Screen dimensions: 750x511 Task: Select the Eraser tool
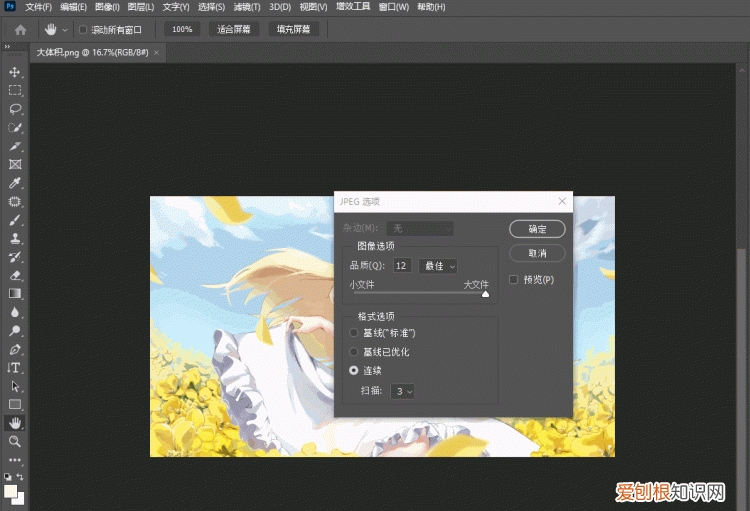tap(15, 275)
